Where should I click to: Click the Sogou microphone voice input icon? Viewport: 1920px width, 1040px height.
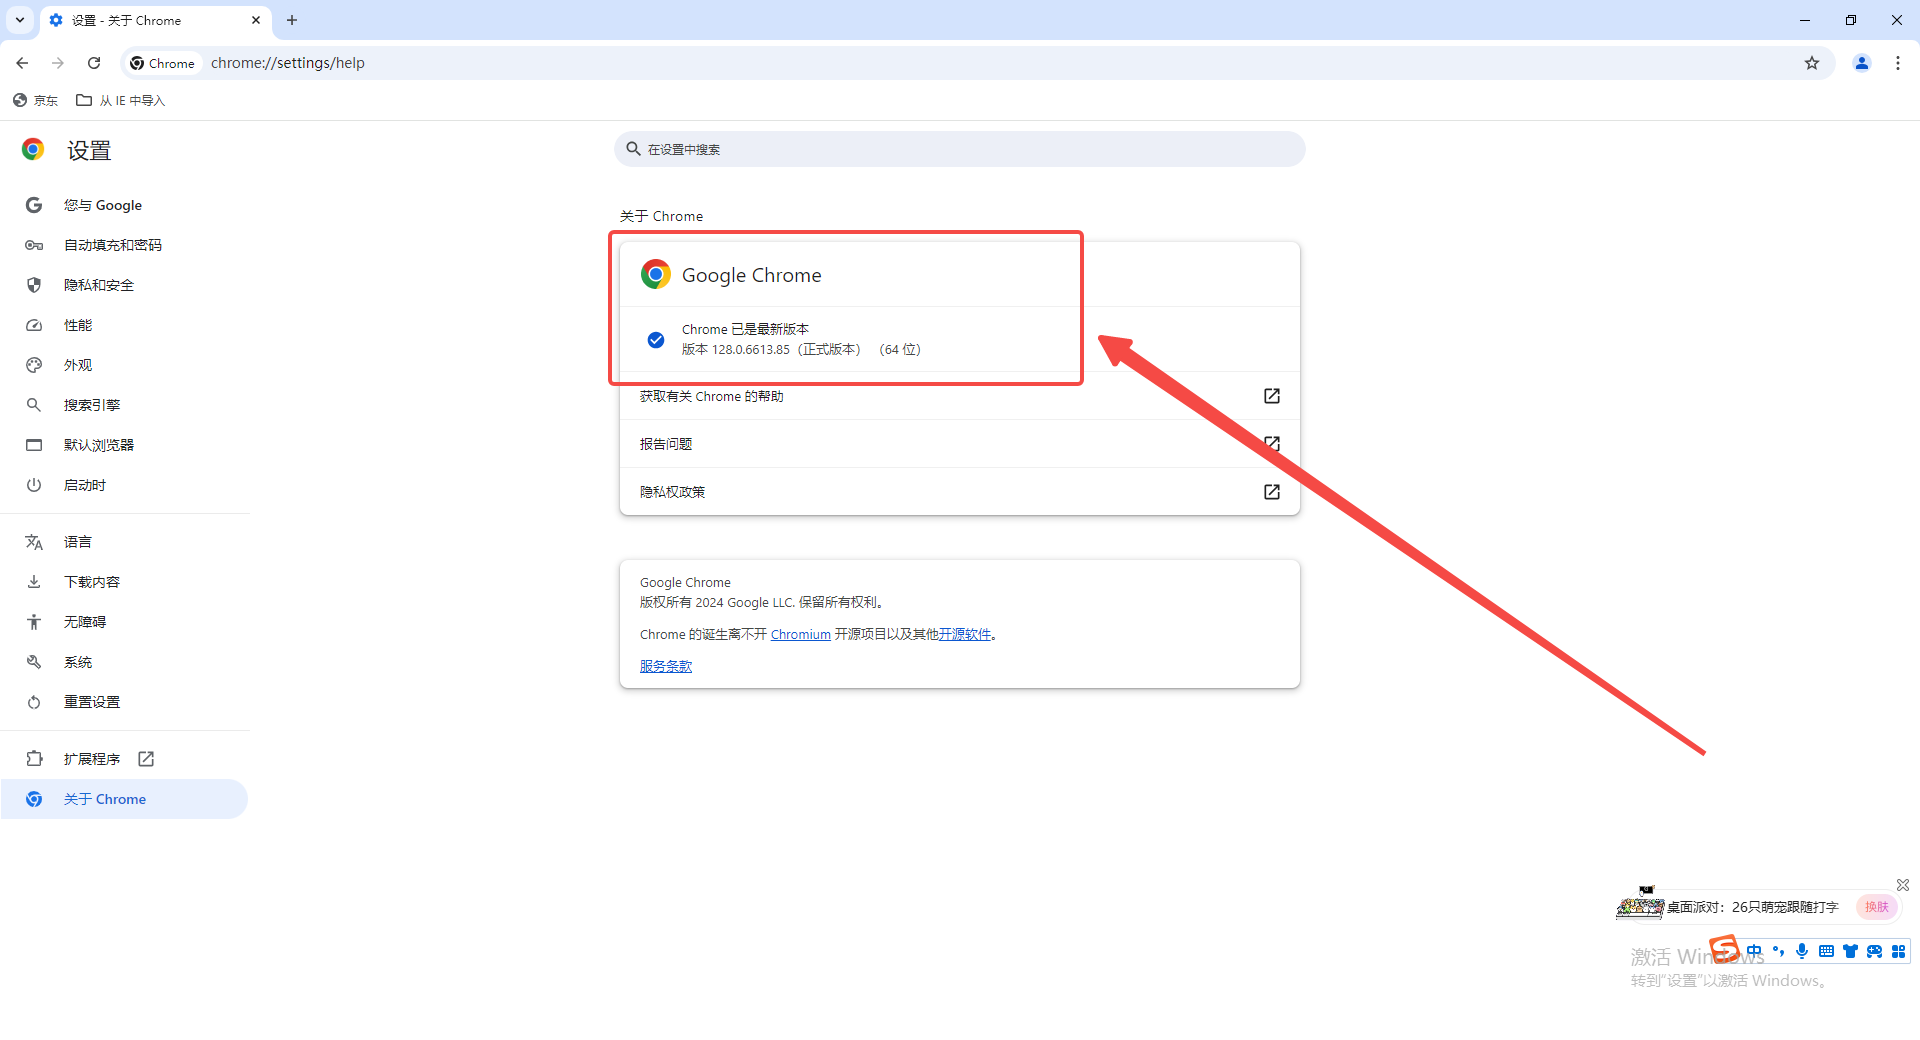point(1802,951)
